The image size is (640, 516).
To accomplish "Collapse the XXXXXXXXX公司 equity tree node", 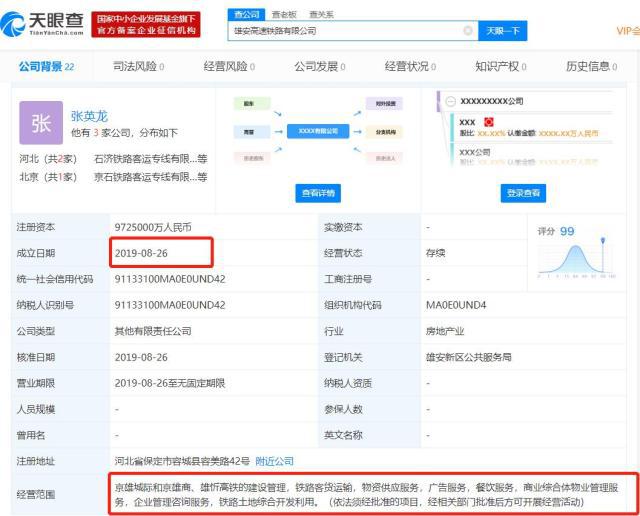I will pos(451,101).
